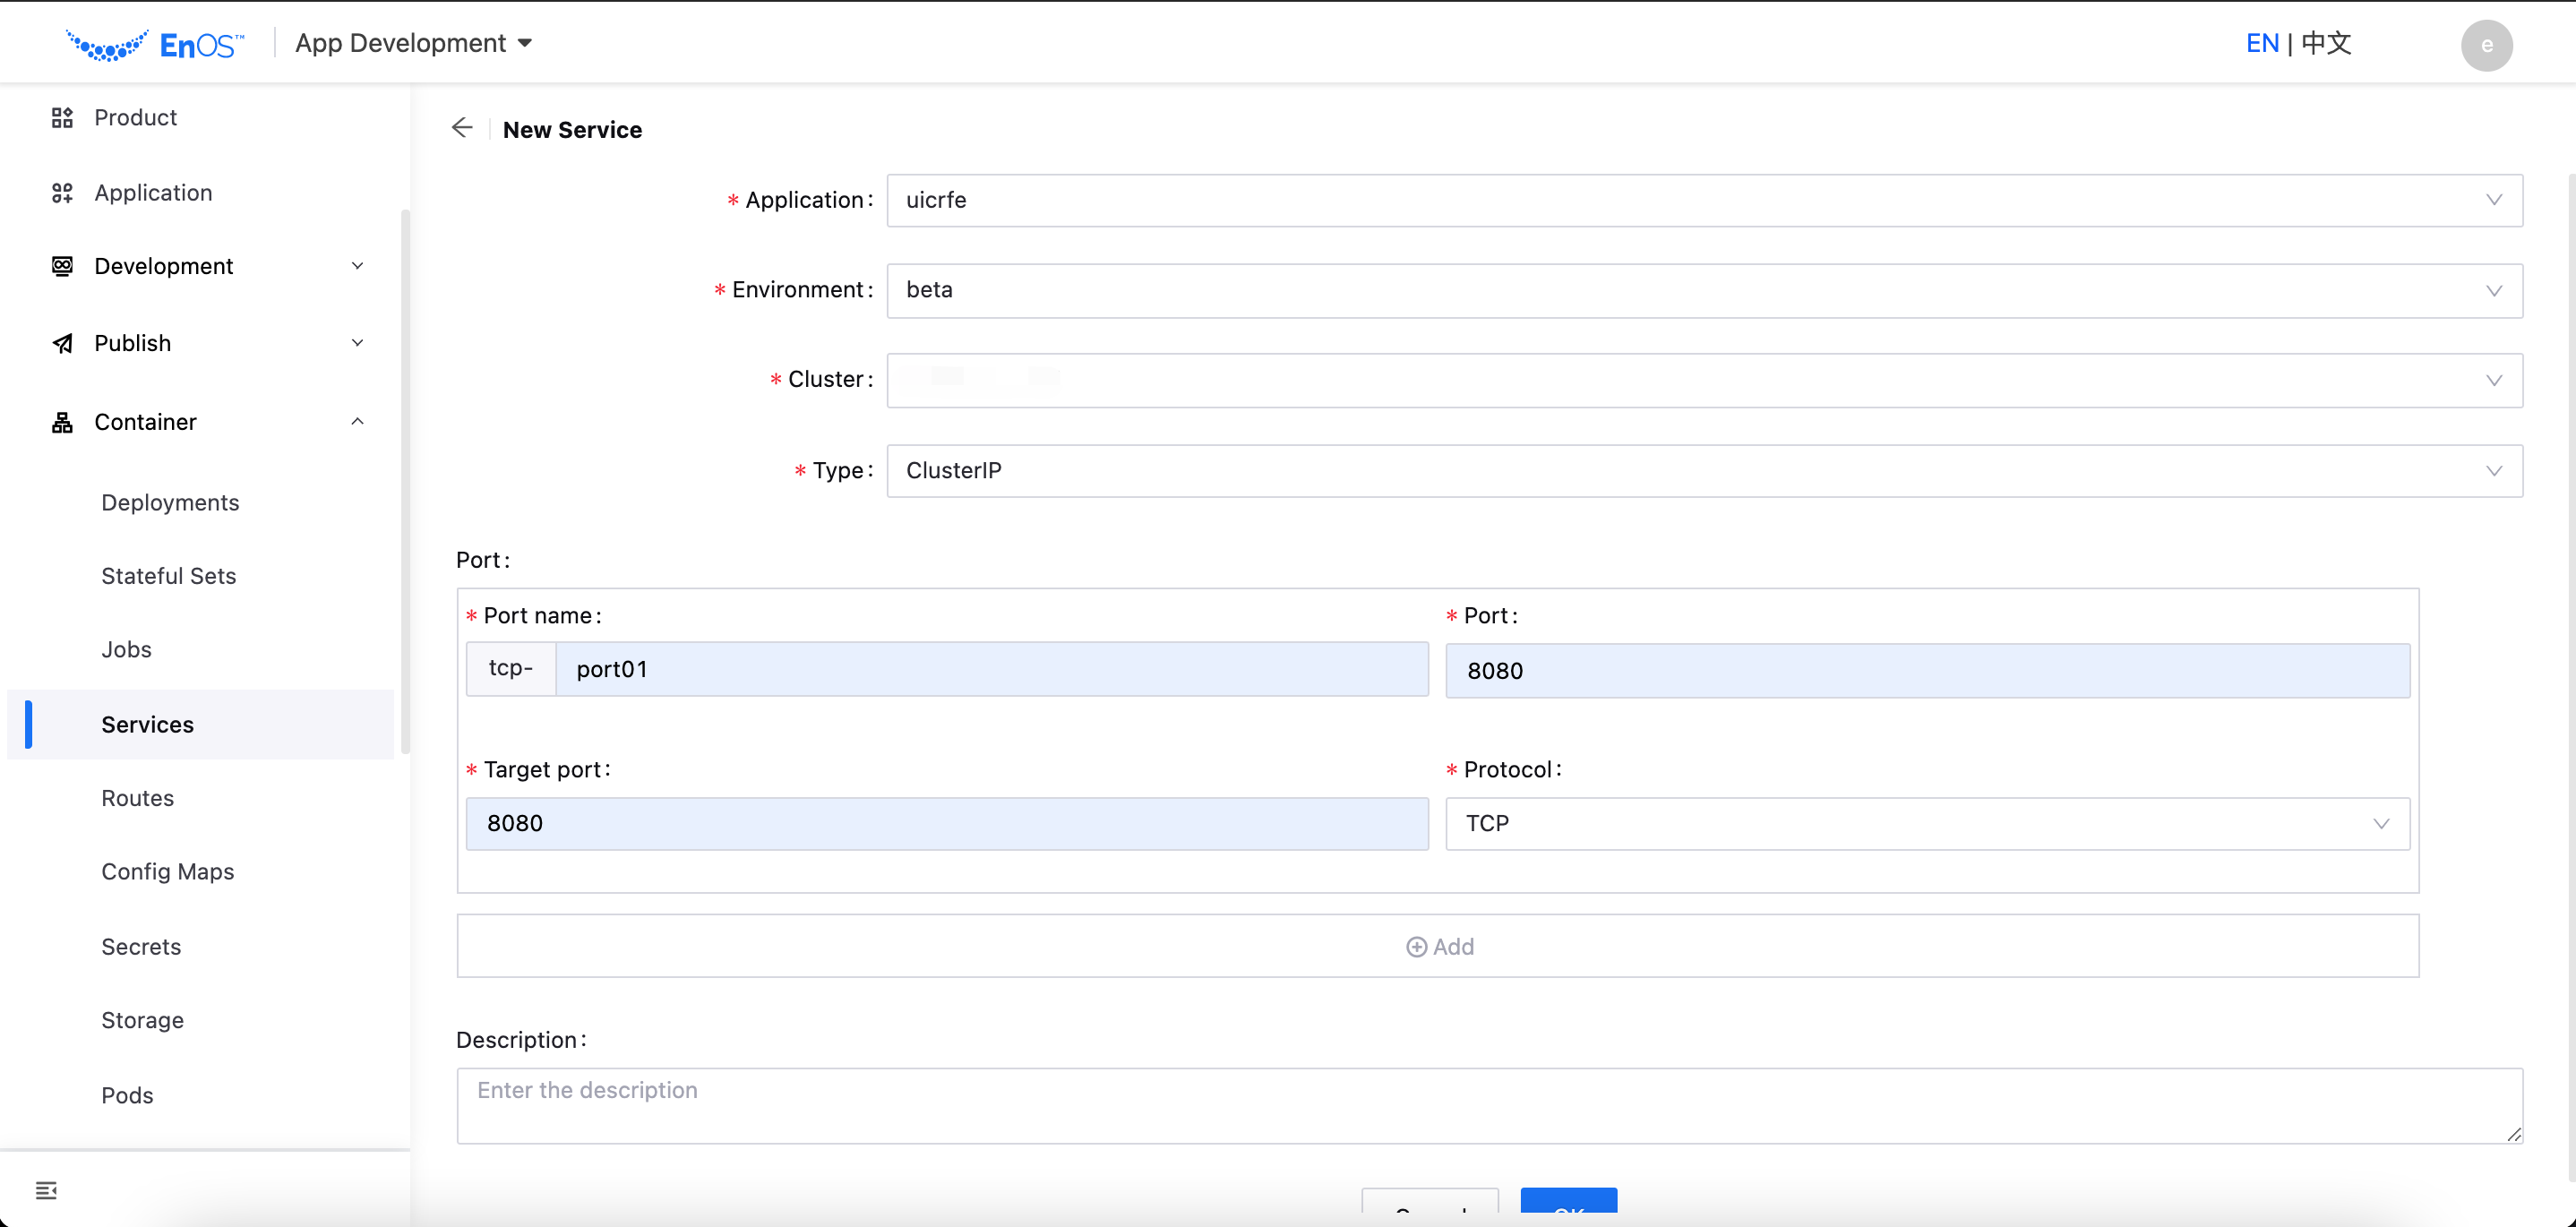Open the Config Maps section
The image size is (2576, 1227).
click(167, 871)
